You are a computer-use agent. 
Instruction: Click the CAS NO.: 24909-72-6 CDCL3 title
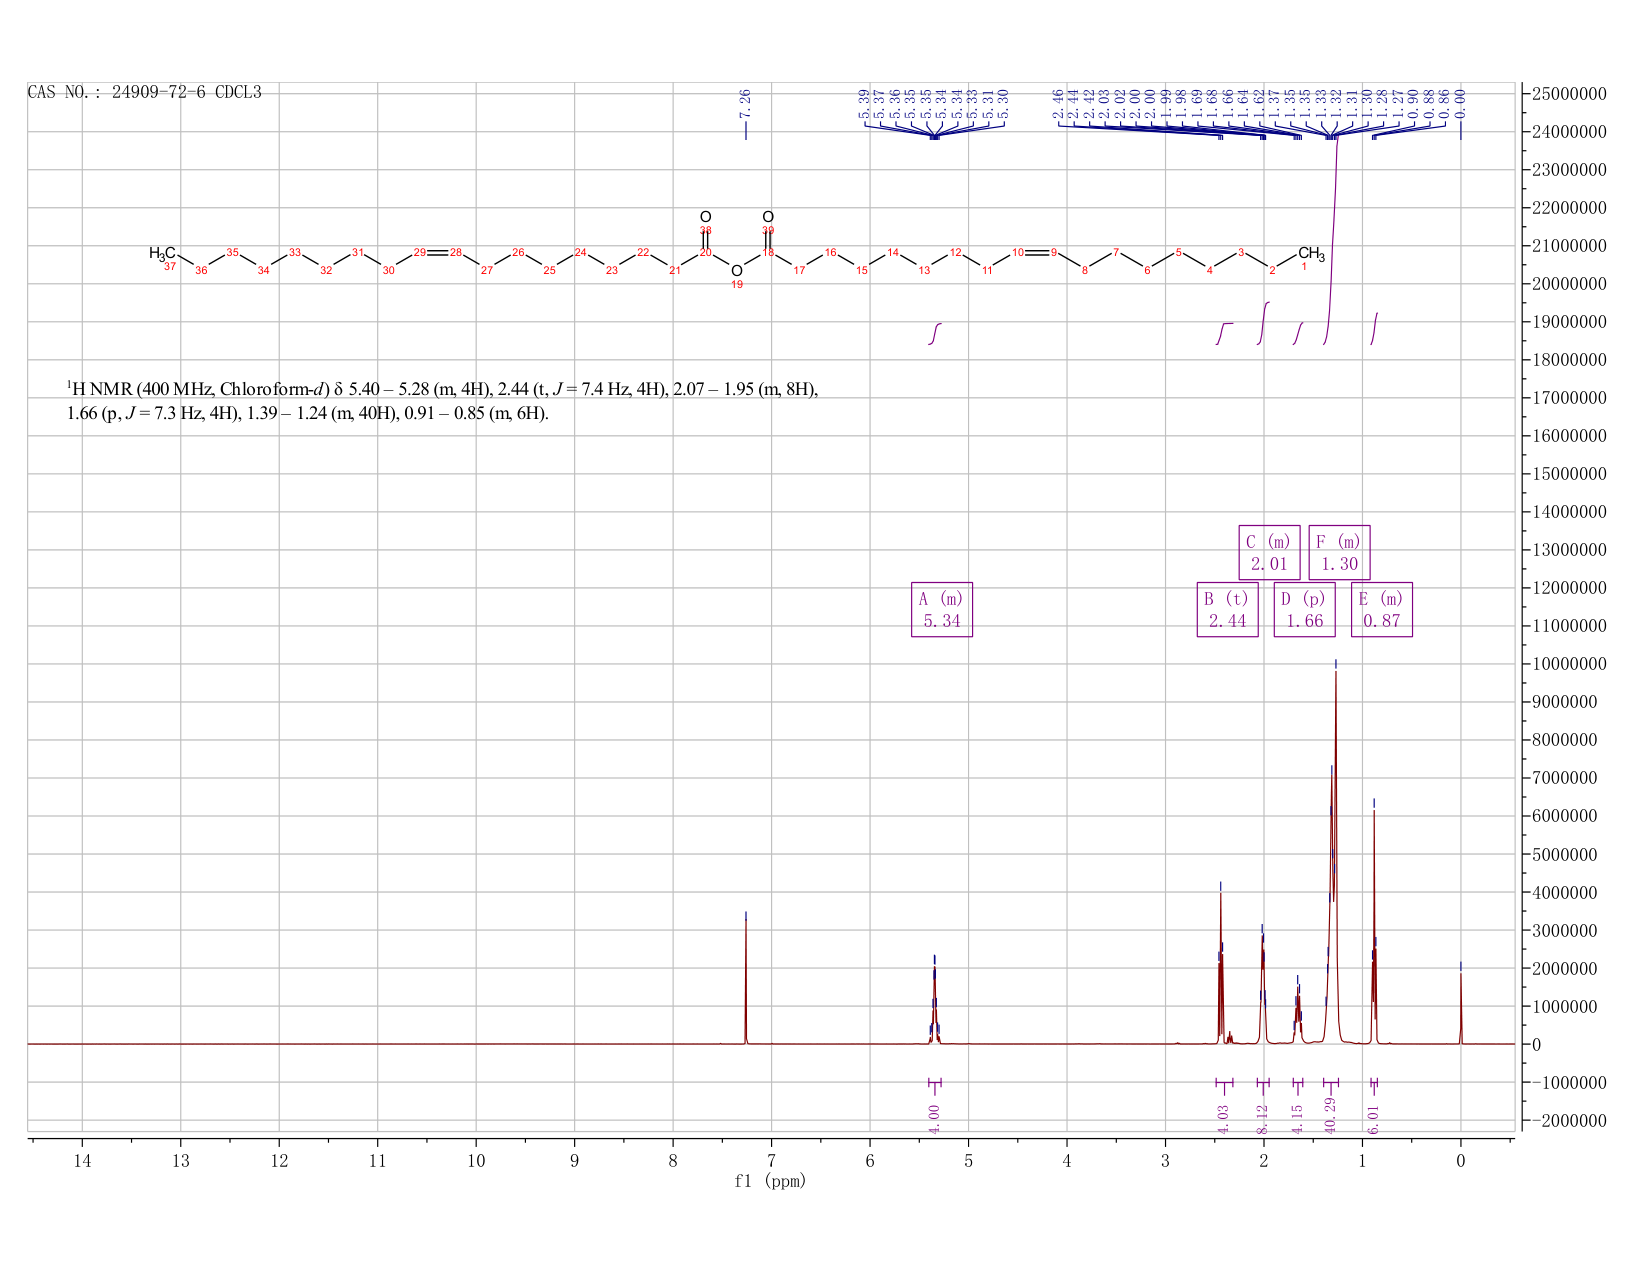point(145,92)
